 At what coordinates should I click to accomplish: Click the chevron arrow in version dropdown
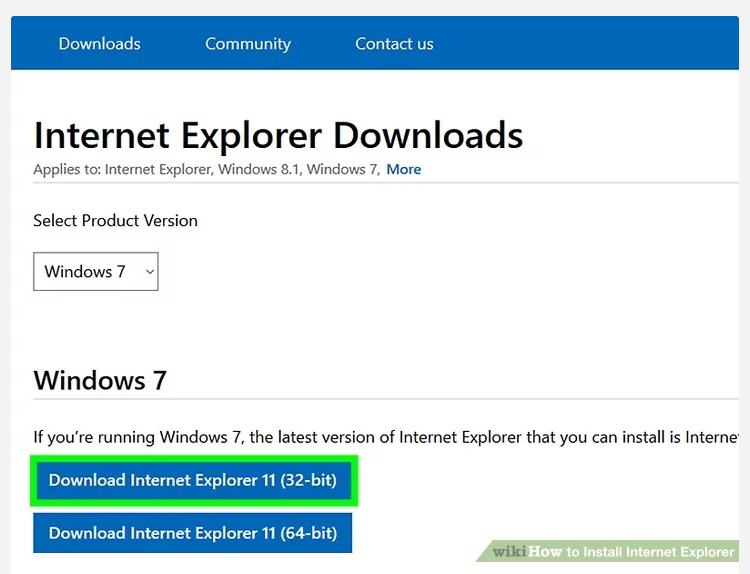coord(149,272)
